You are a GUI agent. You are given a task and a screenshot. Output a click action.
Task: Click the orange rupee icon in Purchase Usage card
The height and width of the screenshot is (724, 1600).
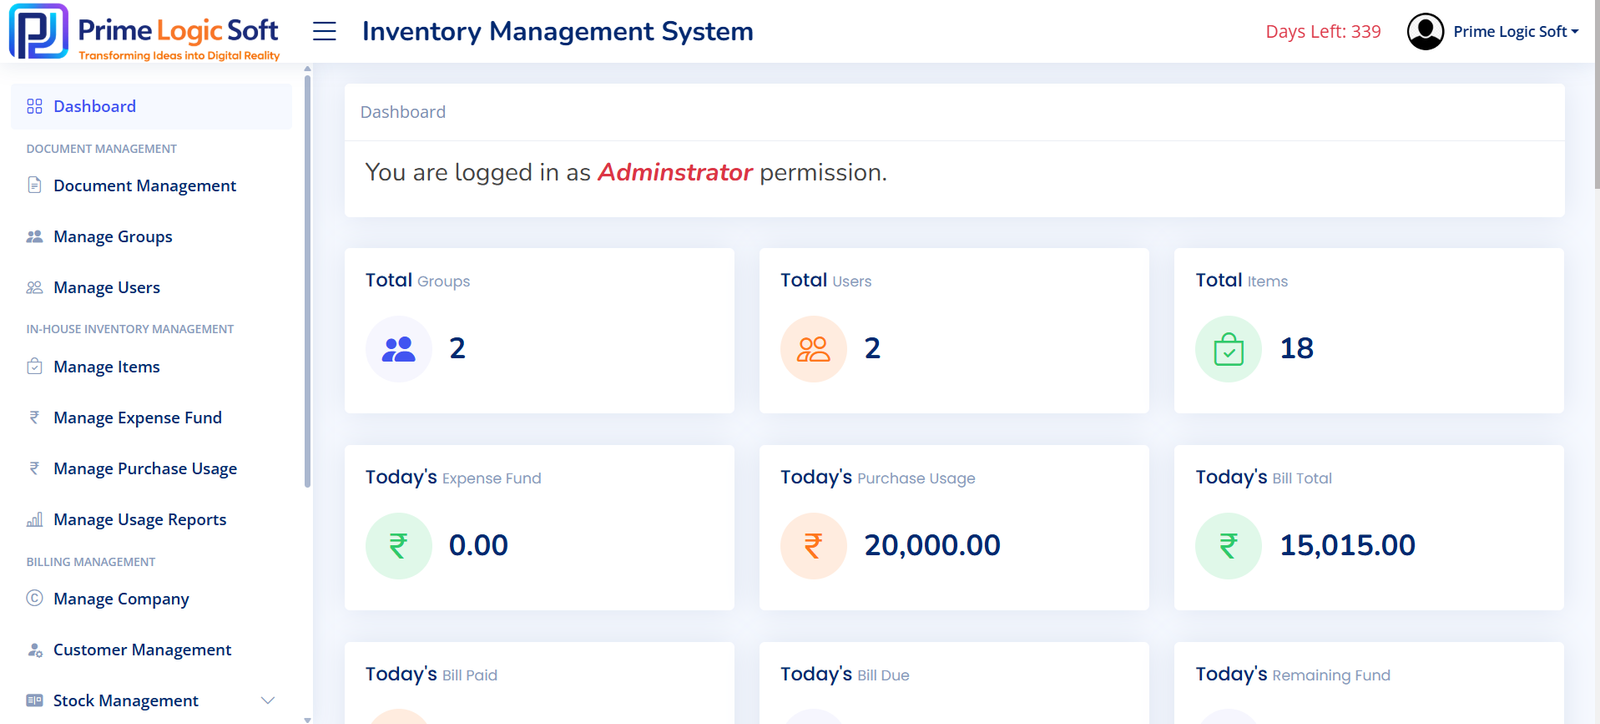click(x=814, y=546)
